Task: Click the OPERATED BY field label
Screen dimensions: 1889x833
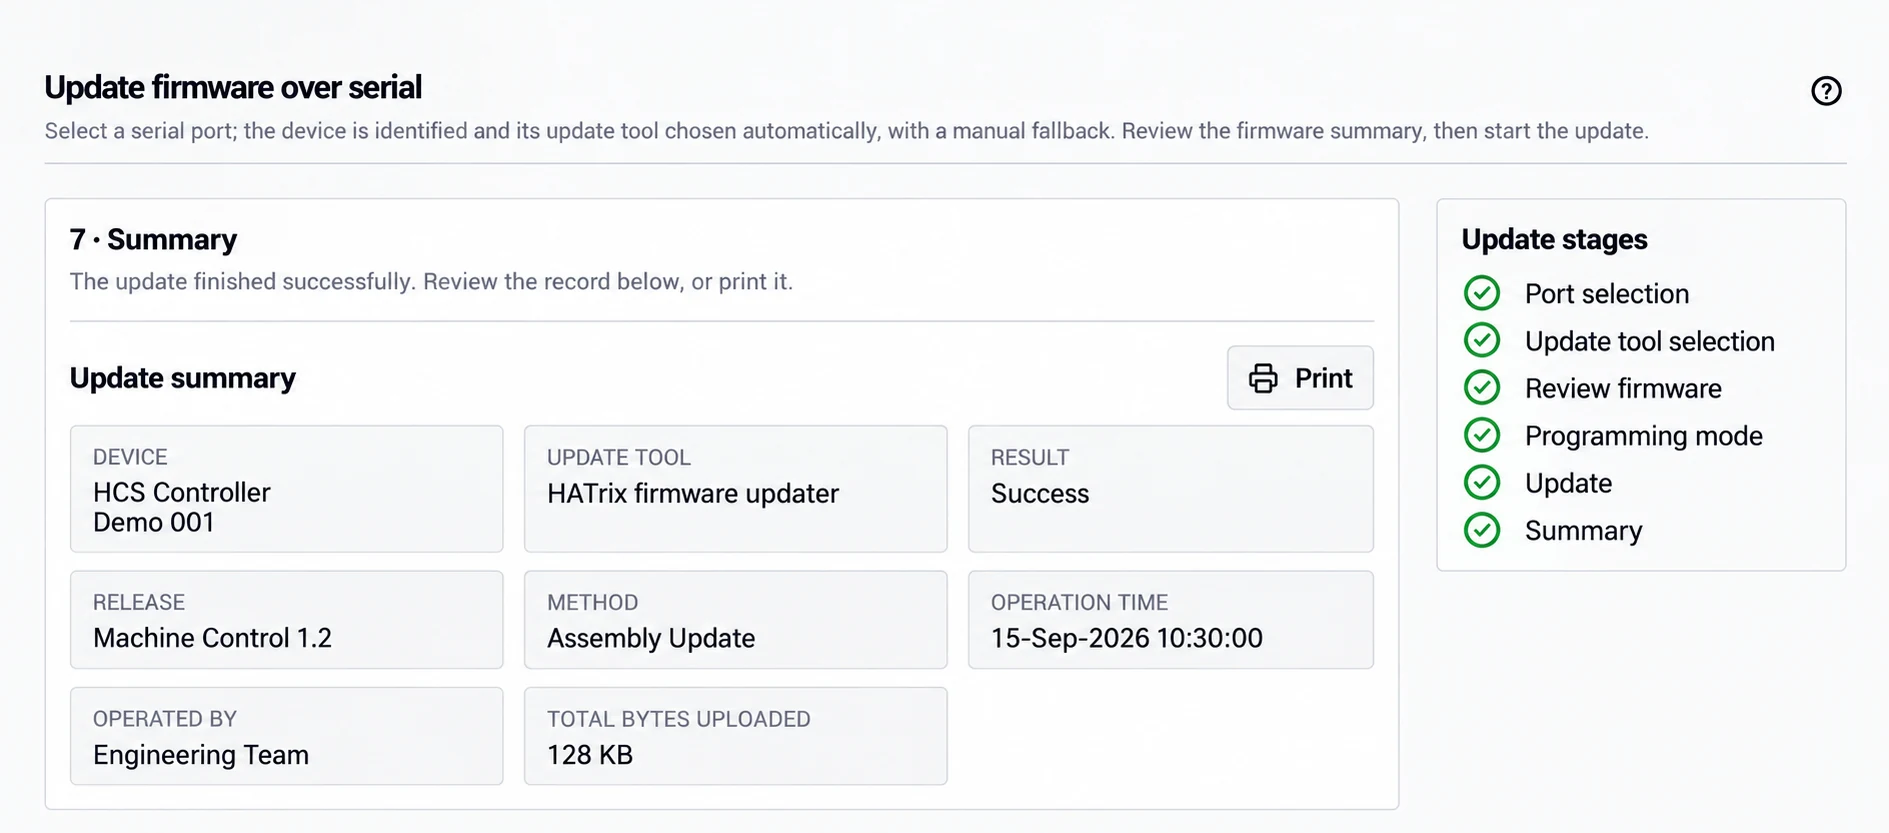Action: click(x=165, y=719)
